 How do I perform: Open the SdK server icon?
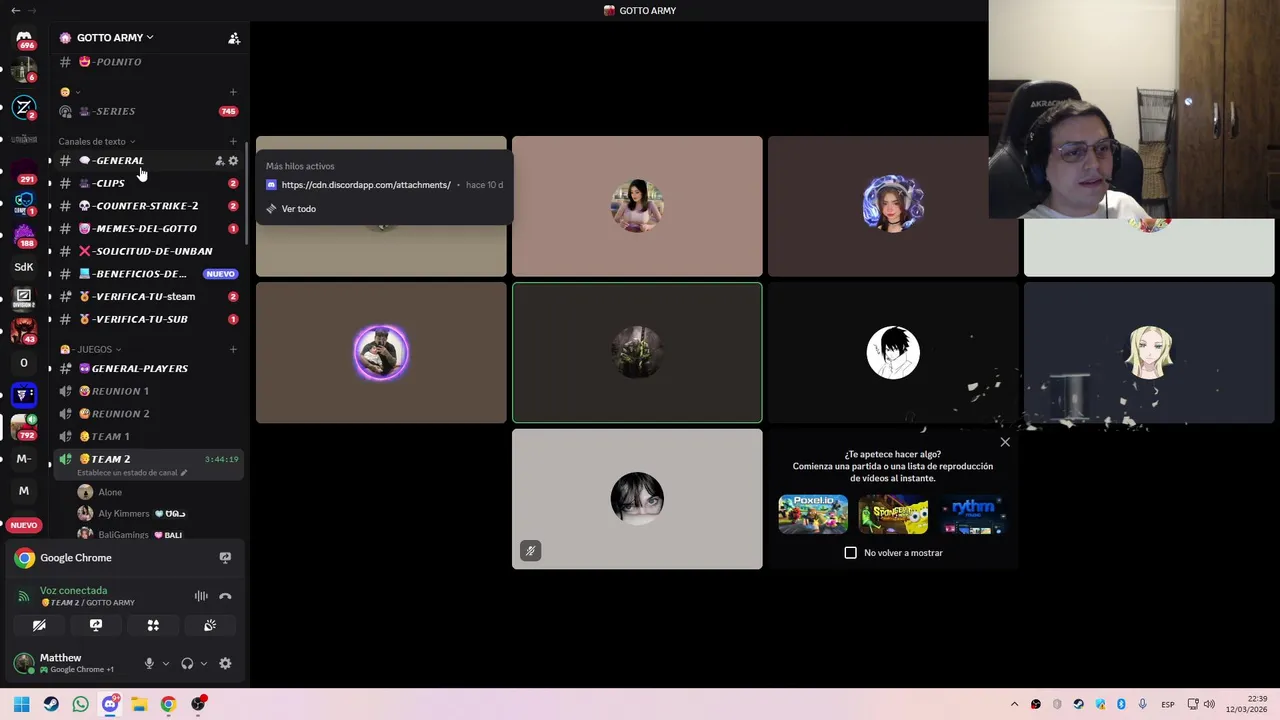[x=24, y=267]
